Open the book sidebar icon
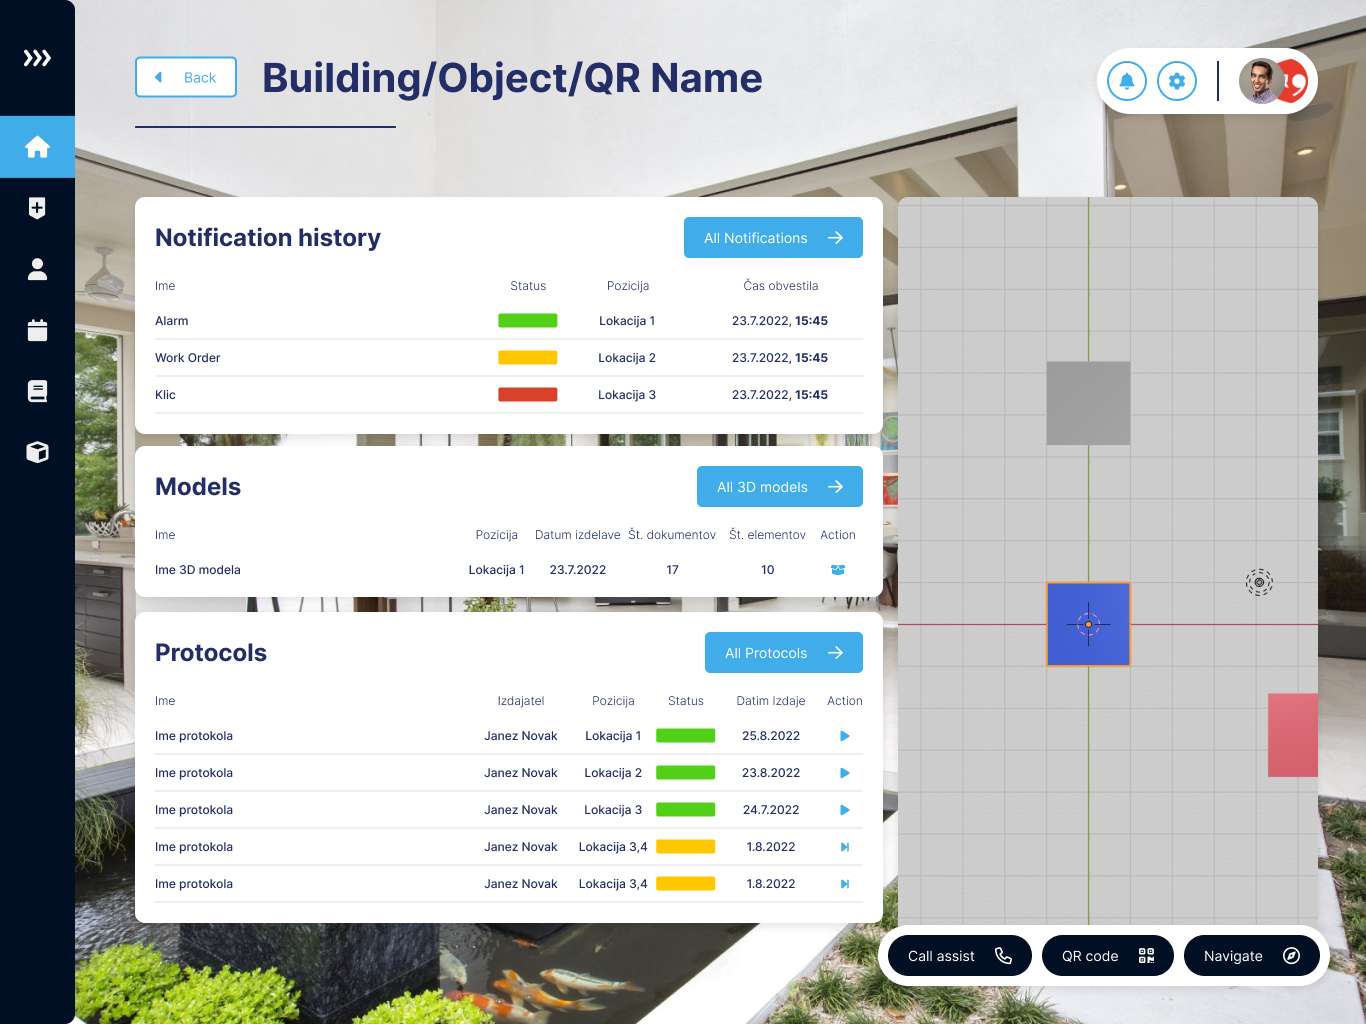 point(37,391)
